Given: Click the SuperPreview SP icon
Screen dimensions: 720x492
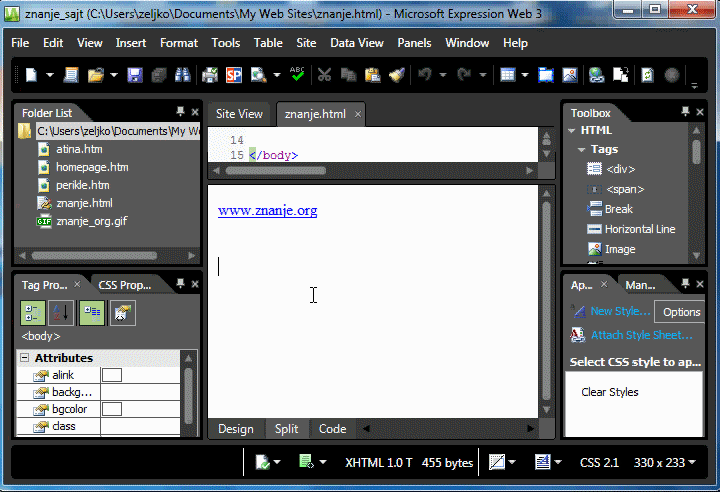Looking at the screenshot, I should pos(233,75).
